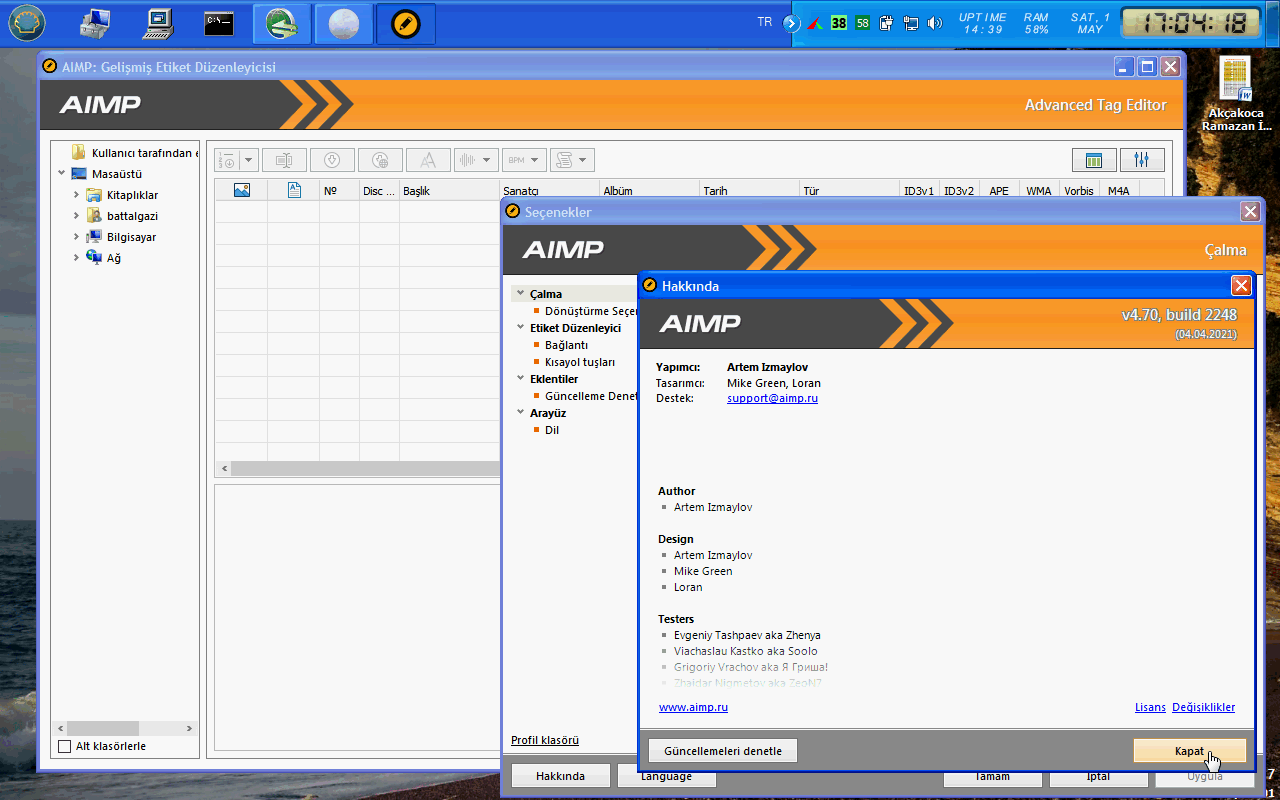Click the album art column header icon
Viewport: 1280px width, 800px height.
point(242,190)
